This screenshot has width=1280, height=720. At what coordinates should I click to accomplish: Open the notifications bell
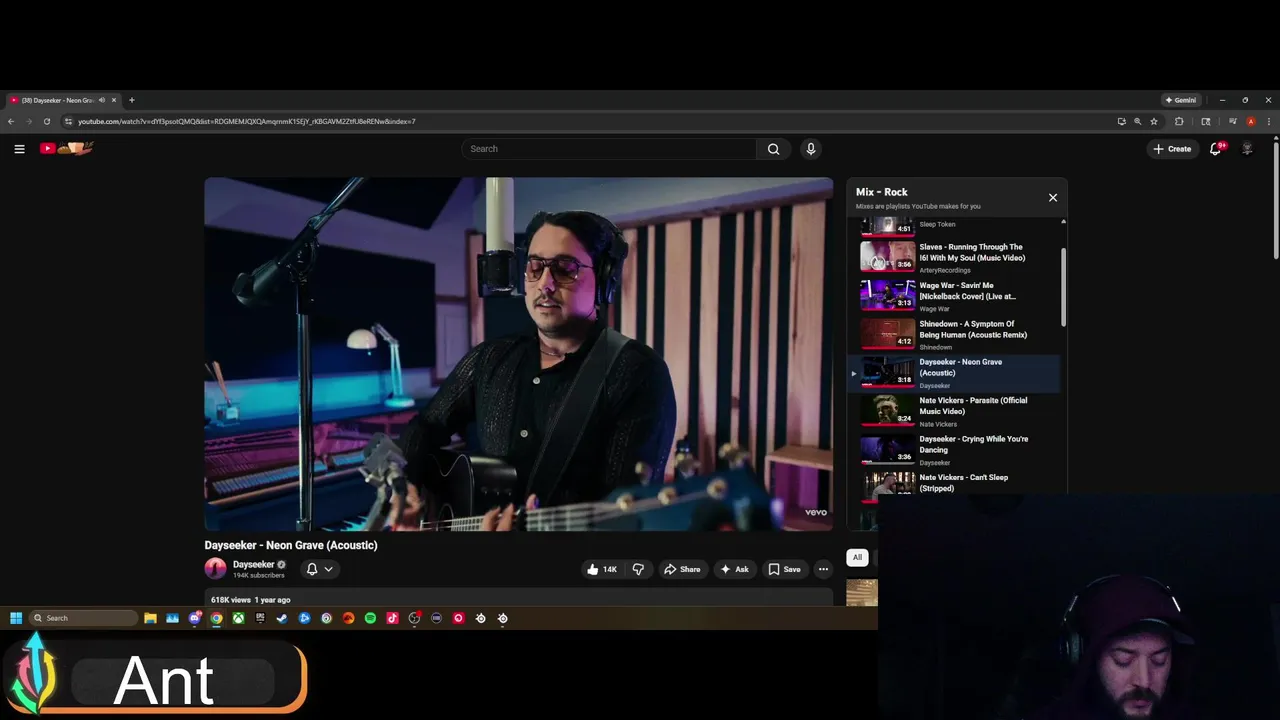[x=1216, y=149]
